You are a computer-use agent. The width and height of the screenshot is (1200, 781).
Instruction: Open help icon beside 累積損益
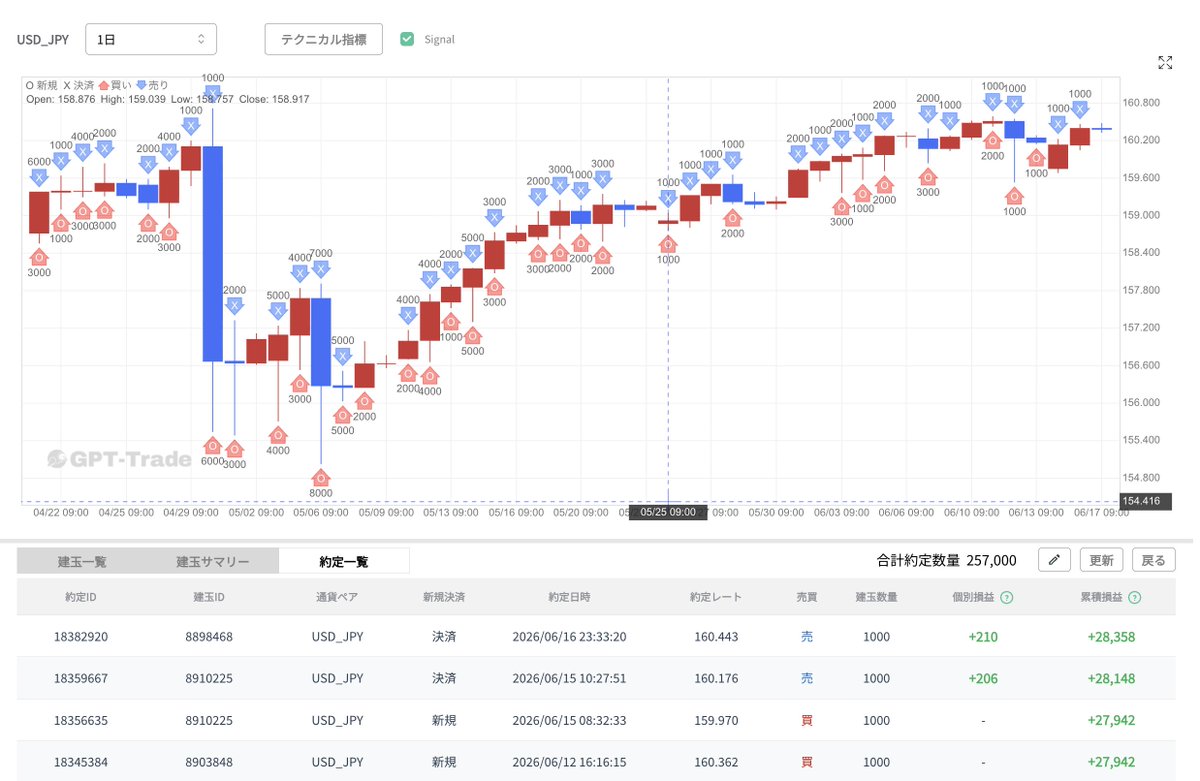1135,597
